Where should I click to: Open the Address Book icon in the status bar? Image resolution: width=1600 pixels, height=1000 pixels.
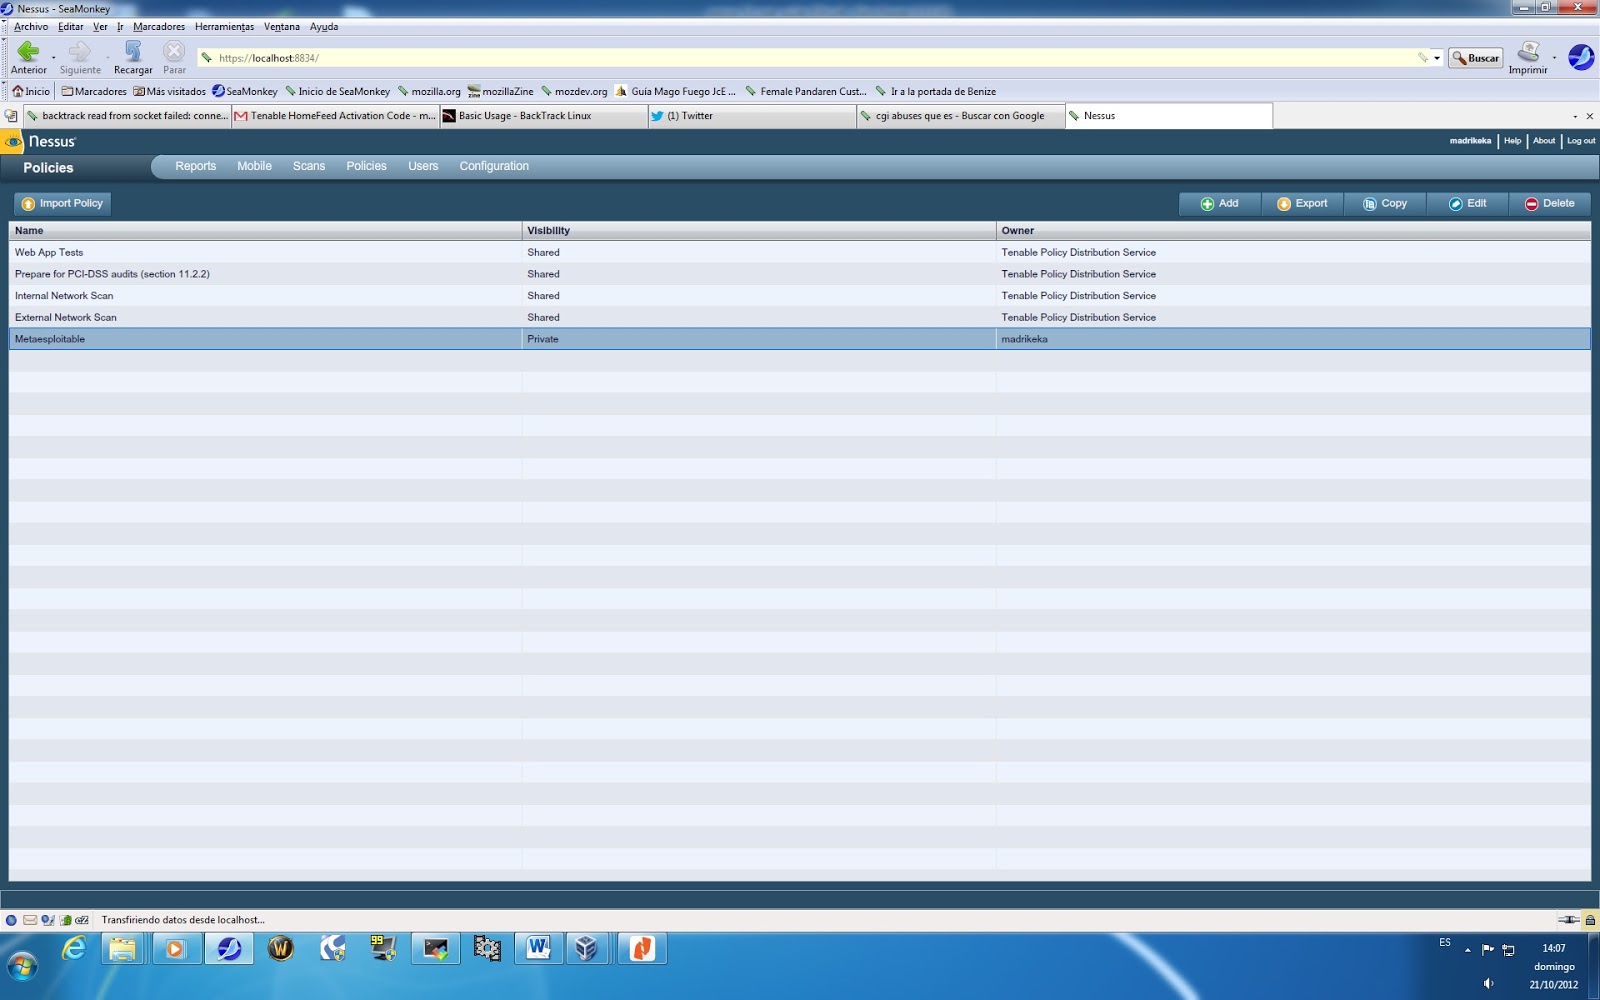(x=65, y=920)
